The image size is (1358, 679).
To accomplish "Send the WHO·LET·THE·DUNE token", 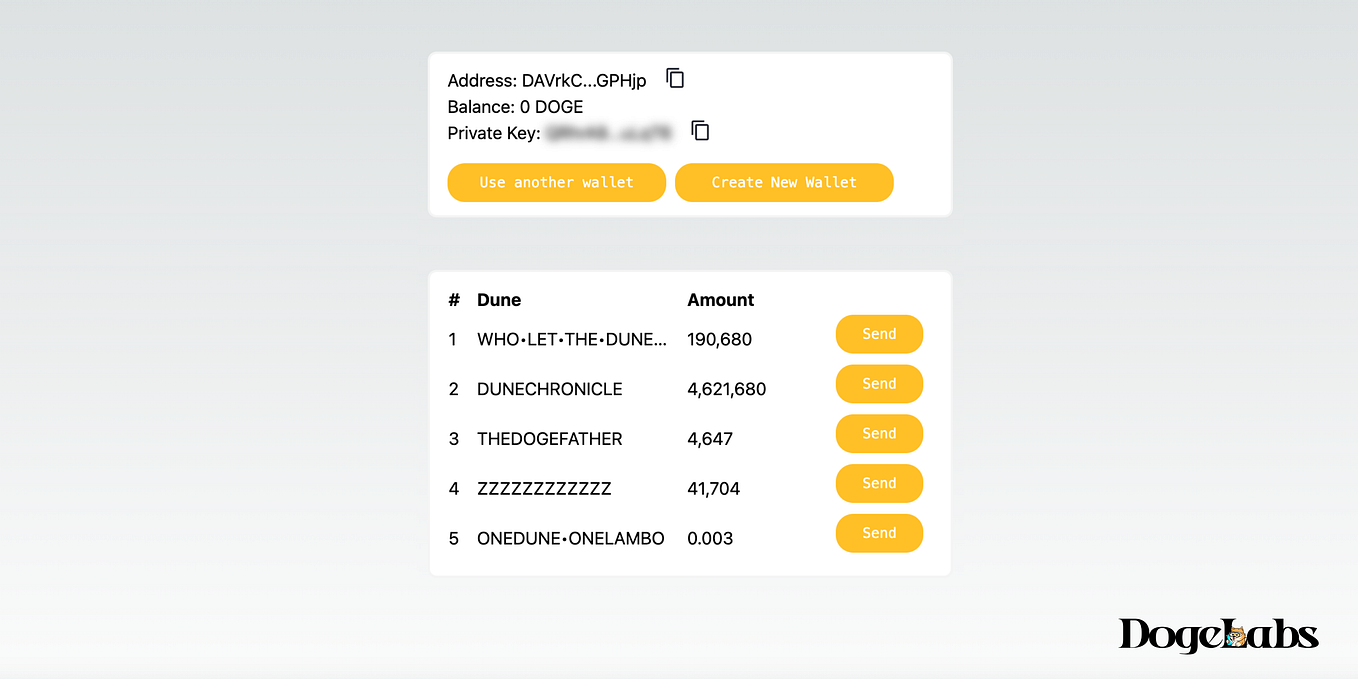I will coord(879,334).
